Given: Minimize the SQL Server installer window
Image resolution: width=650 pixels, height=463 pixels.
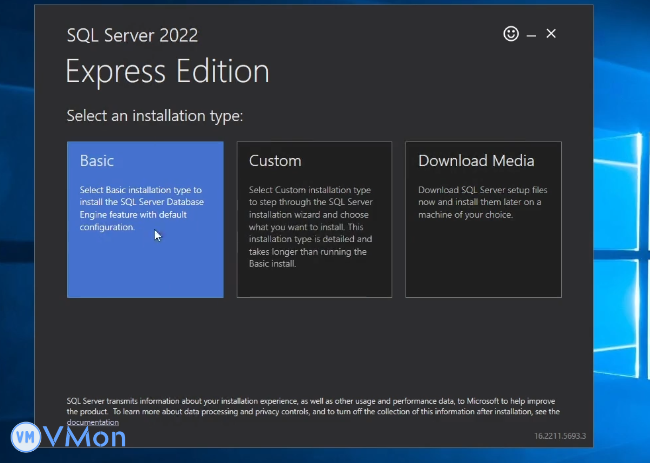Looking at the screenshot, I should click(x=532, y=35).
